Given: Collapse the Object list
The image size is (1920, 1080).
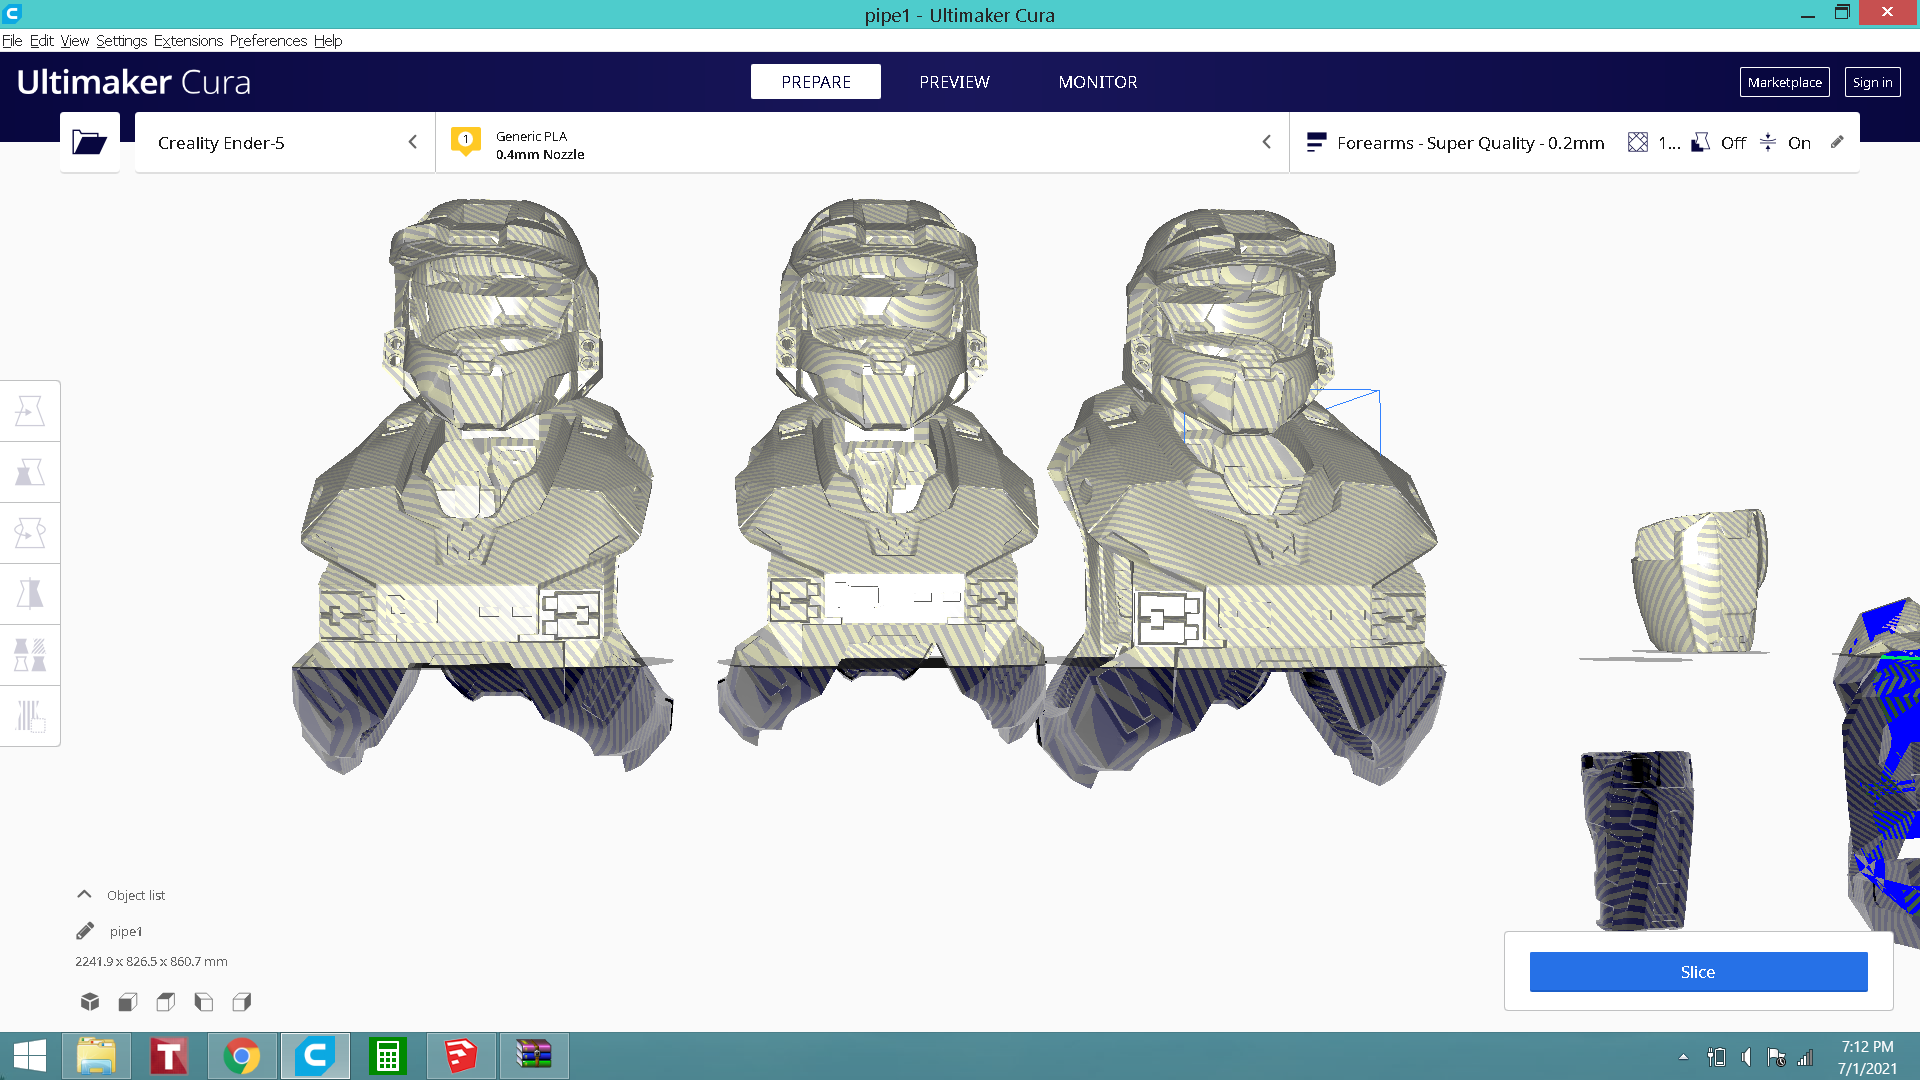Looking at the screenshot, I should [85, 895].
